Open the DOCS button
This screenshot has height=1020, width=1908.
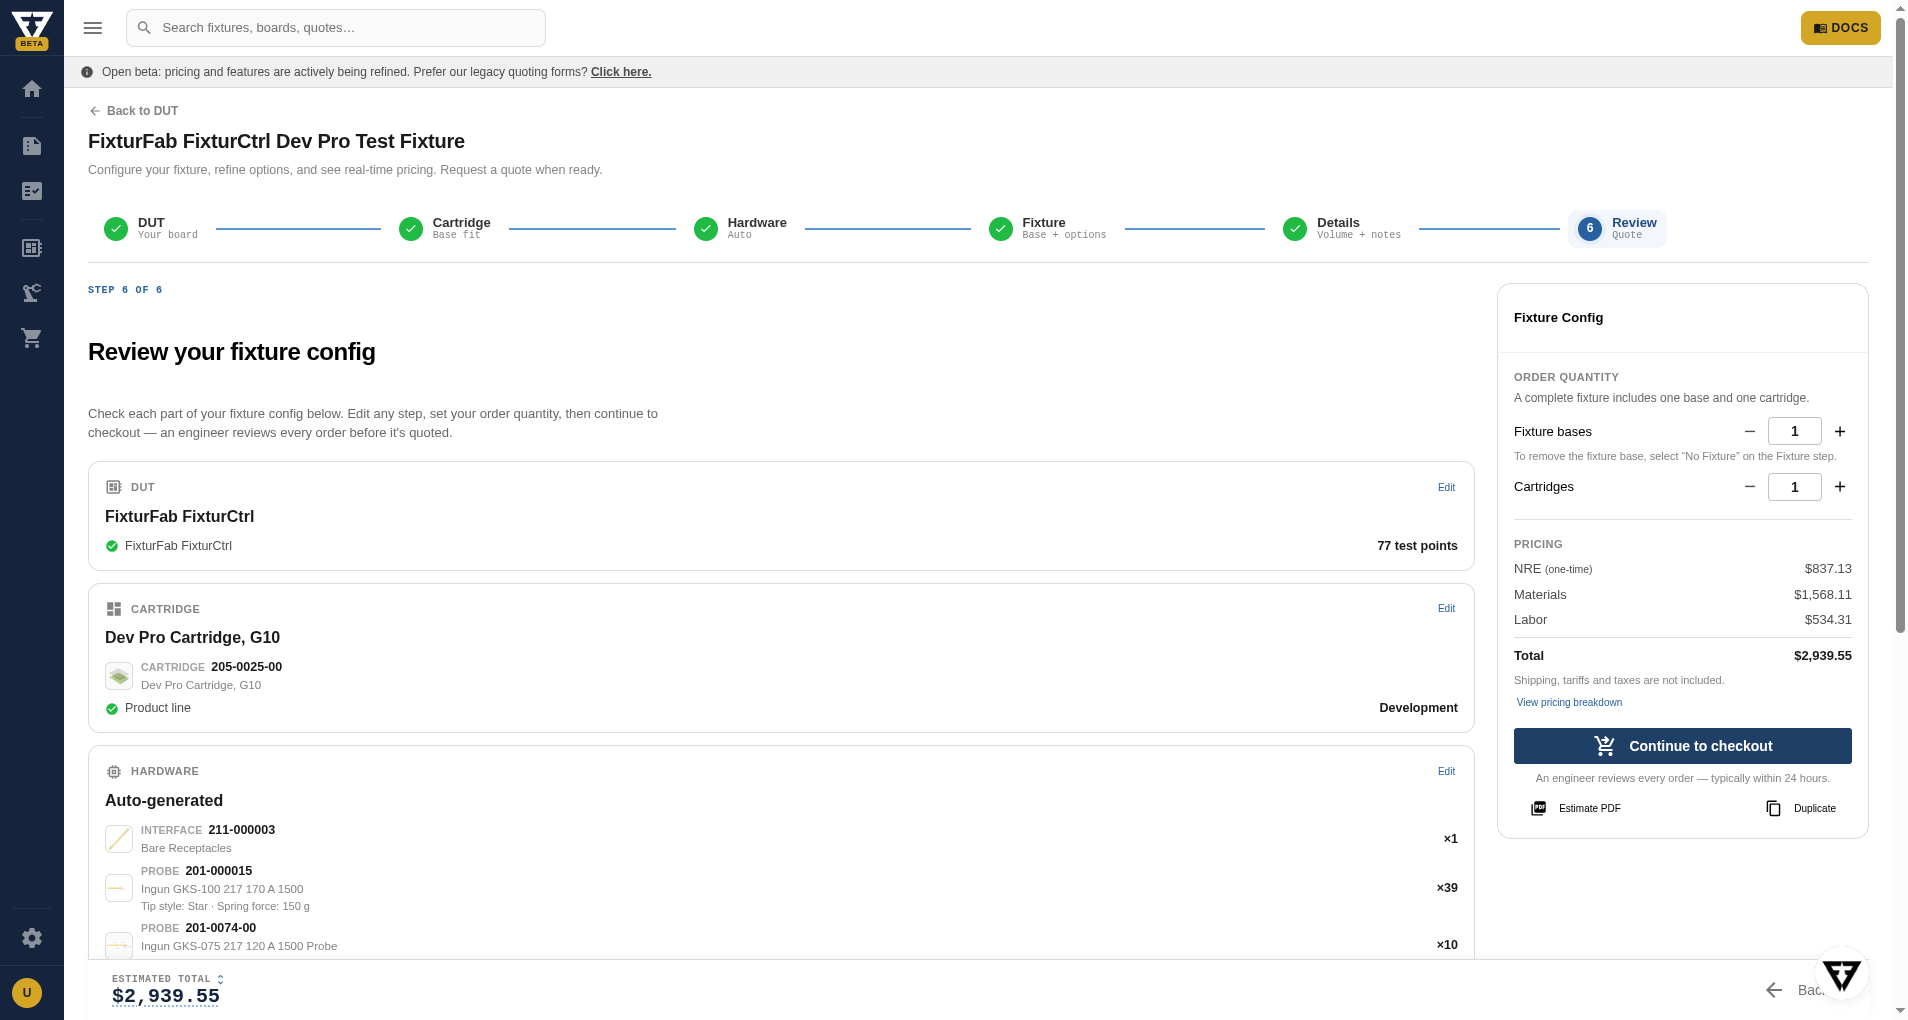click(x=1840, y=28)
